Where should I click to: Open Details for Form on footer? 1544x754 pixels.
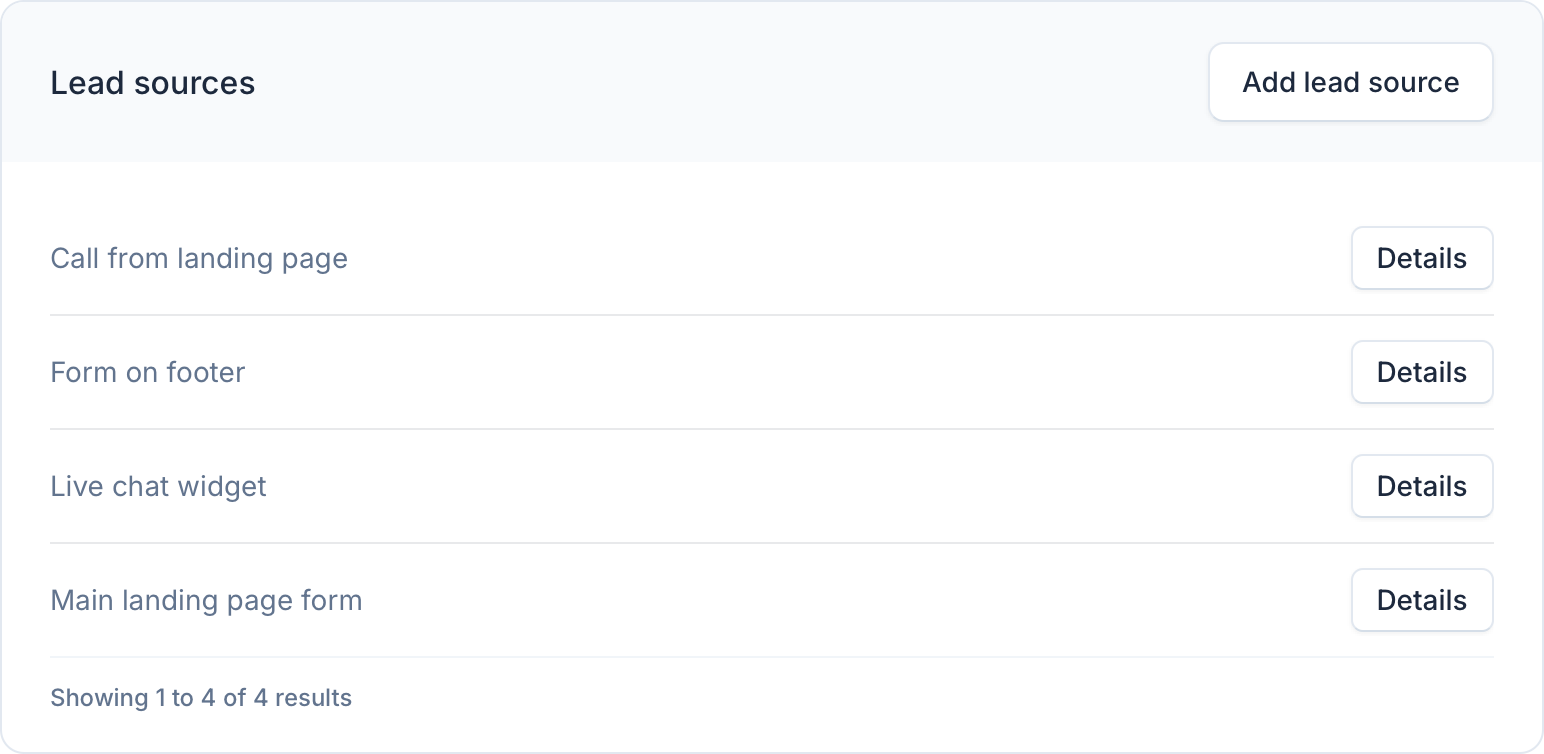1421,372
